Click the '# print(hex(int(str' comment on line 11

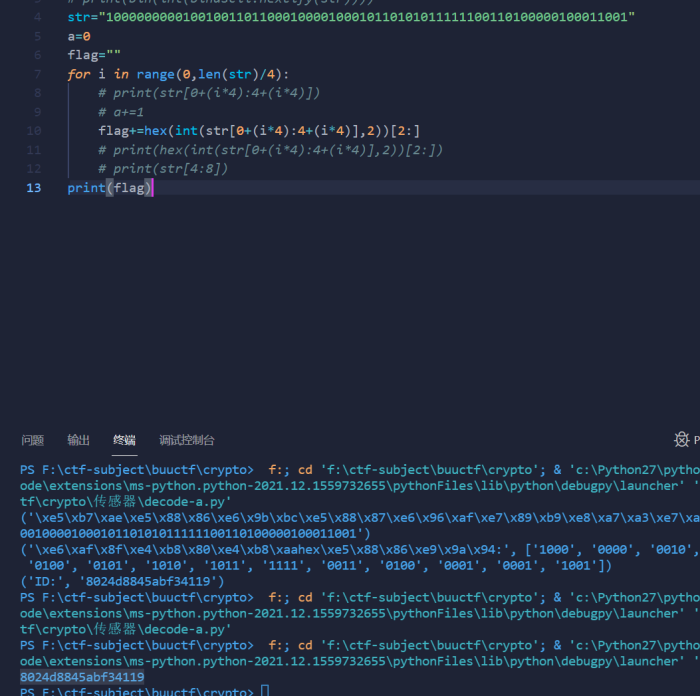pos(271,150)
